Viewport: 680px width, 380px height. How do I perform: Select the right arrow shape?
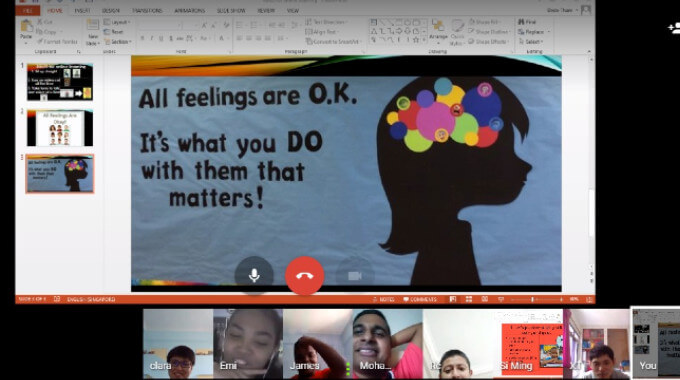[399, 31]
